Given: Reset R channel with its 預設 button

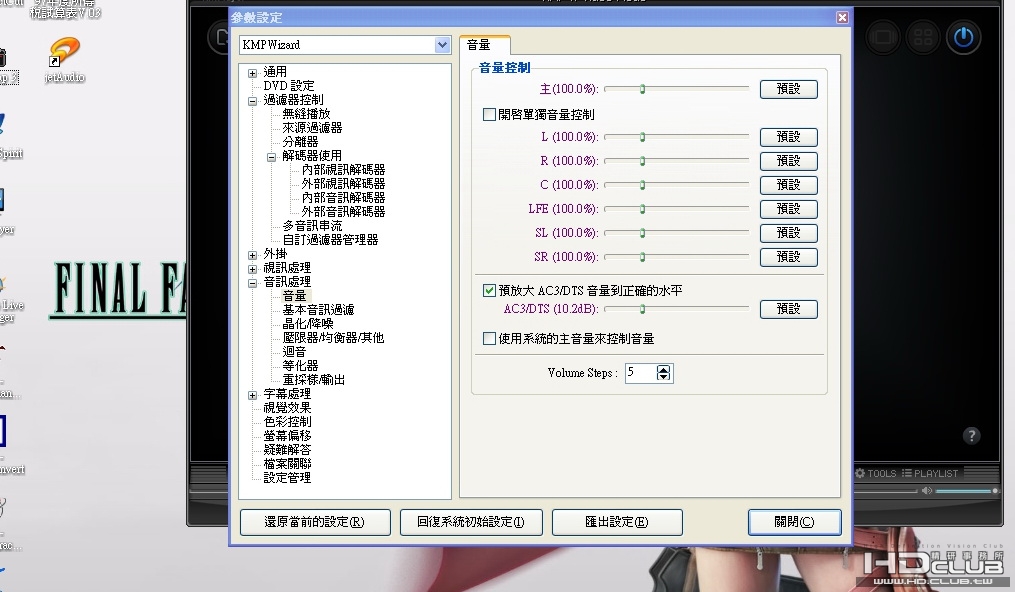Looking at the screenshot, I should click(788, 161).
